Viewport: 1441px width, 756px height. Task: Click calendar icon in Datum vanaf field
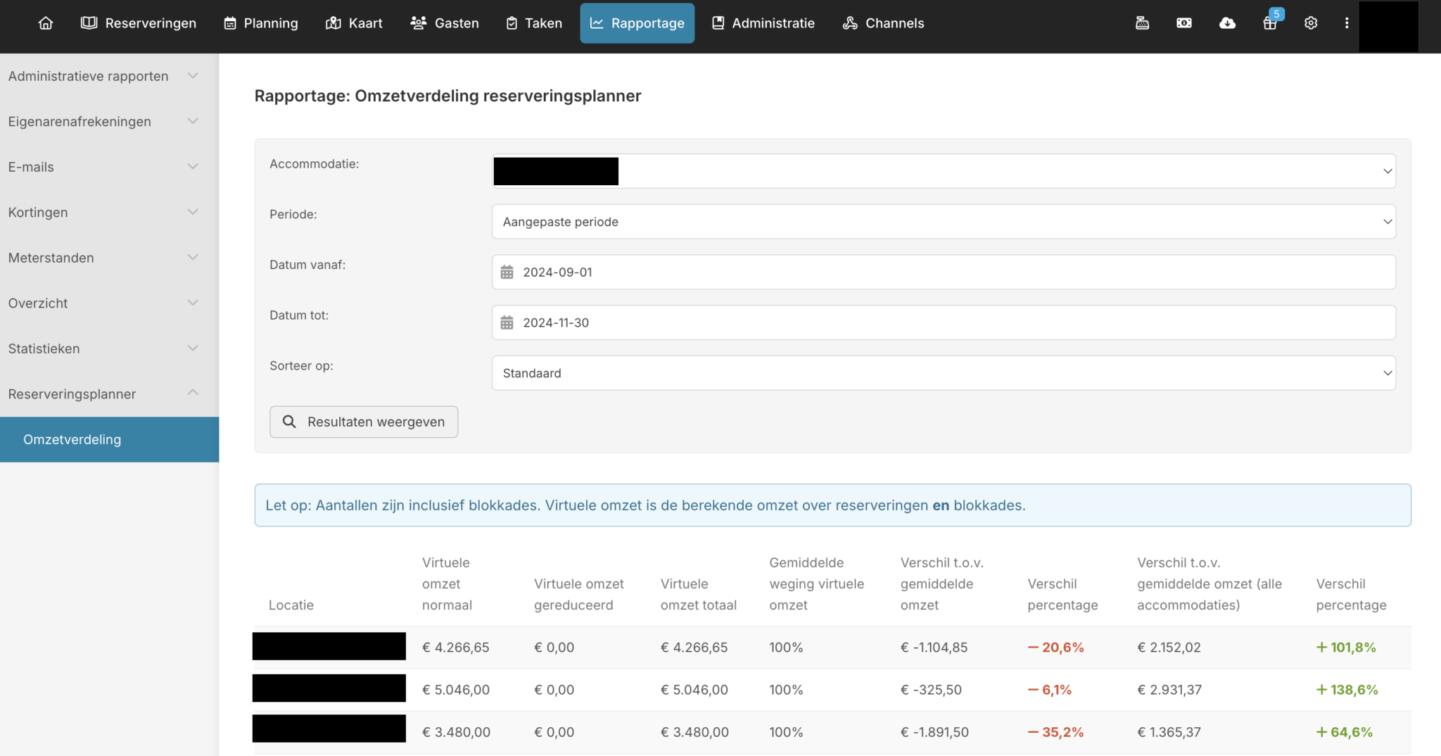pos(507,272)
